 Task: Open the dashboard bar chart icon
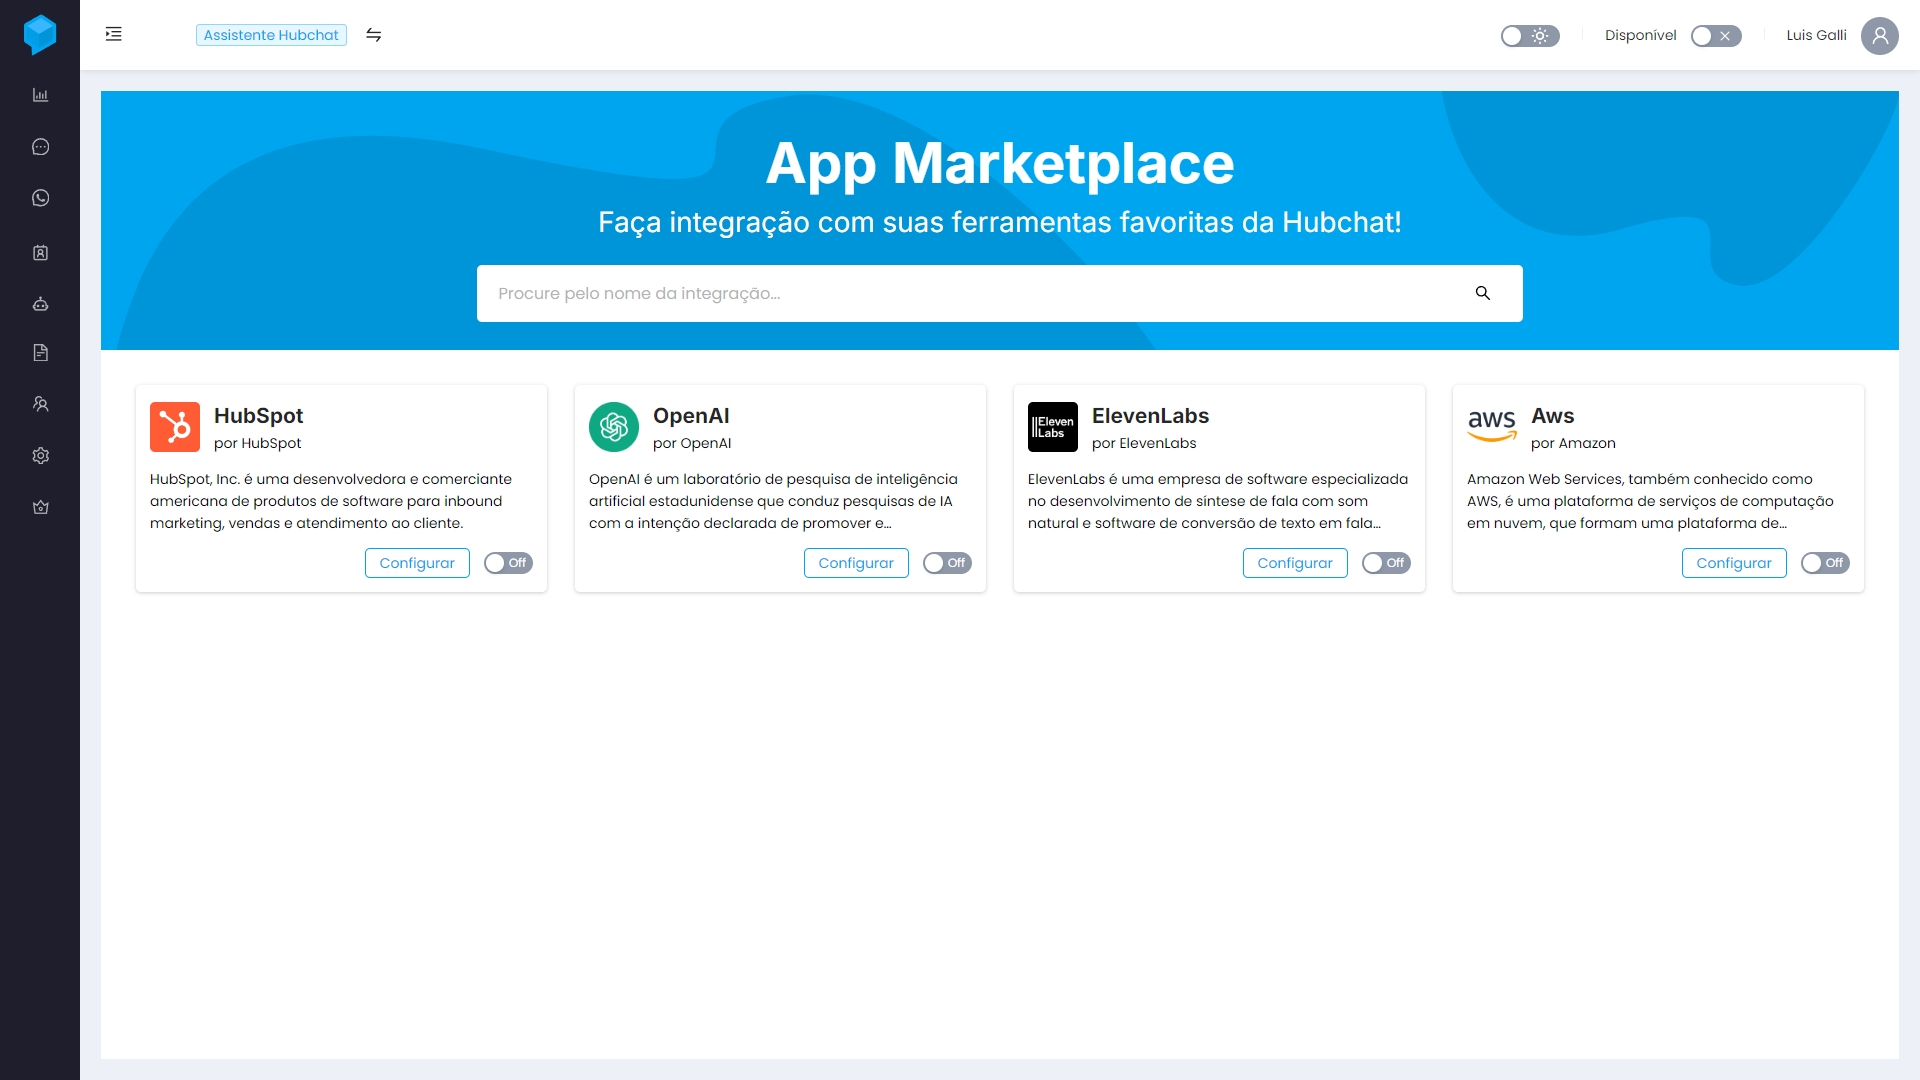40,95
